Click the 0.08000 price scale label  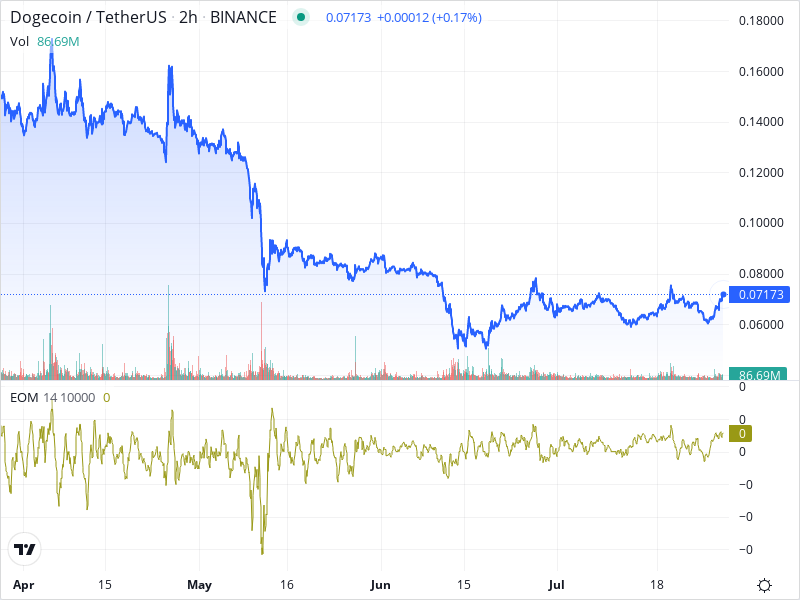pyautogui.click(x=761, y=273)
